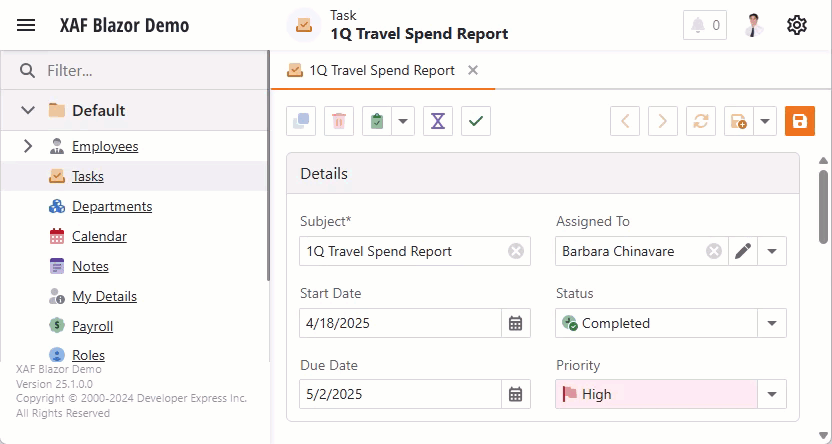832x444 pixels.
Task: Open Tasks in the navigation
Action: (88, 176)
